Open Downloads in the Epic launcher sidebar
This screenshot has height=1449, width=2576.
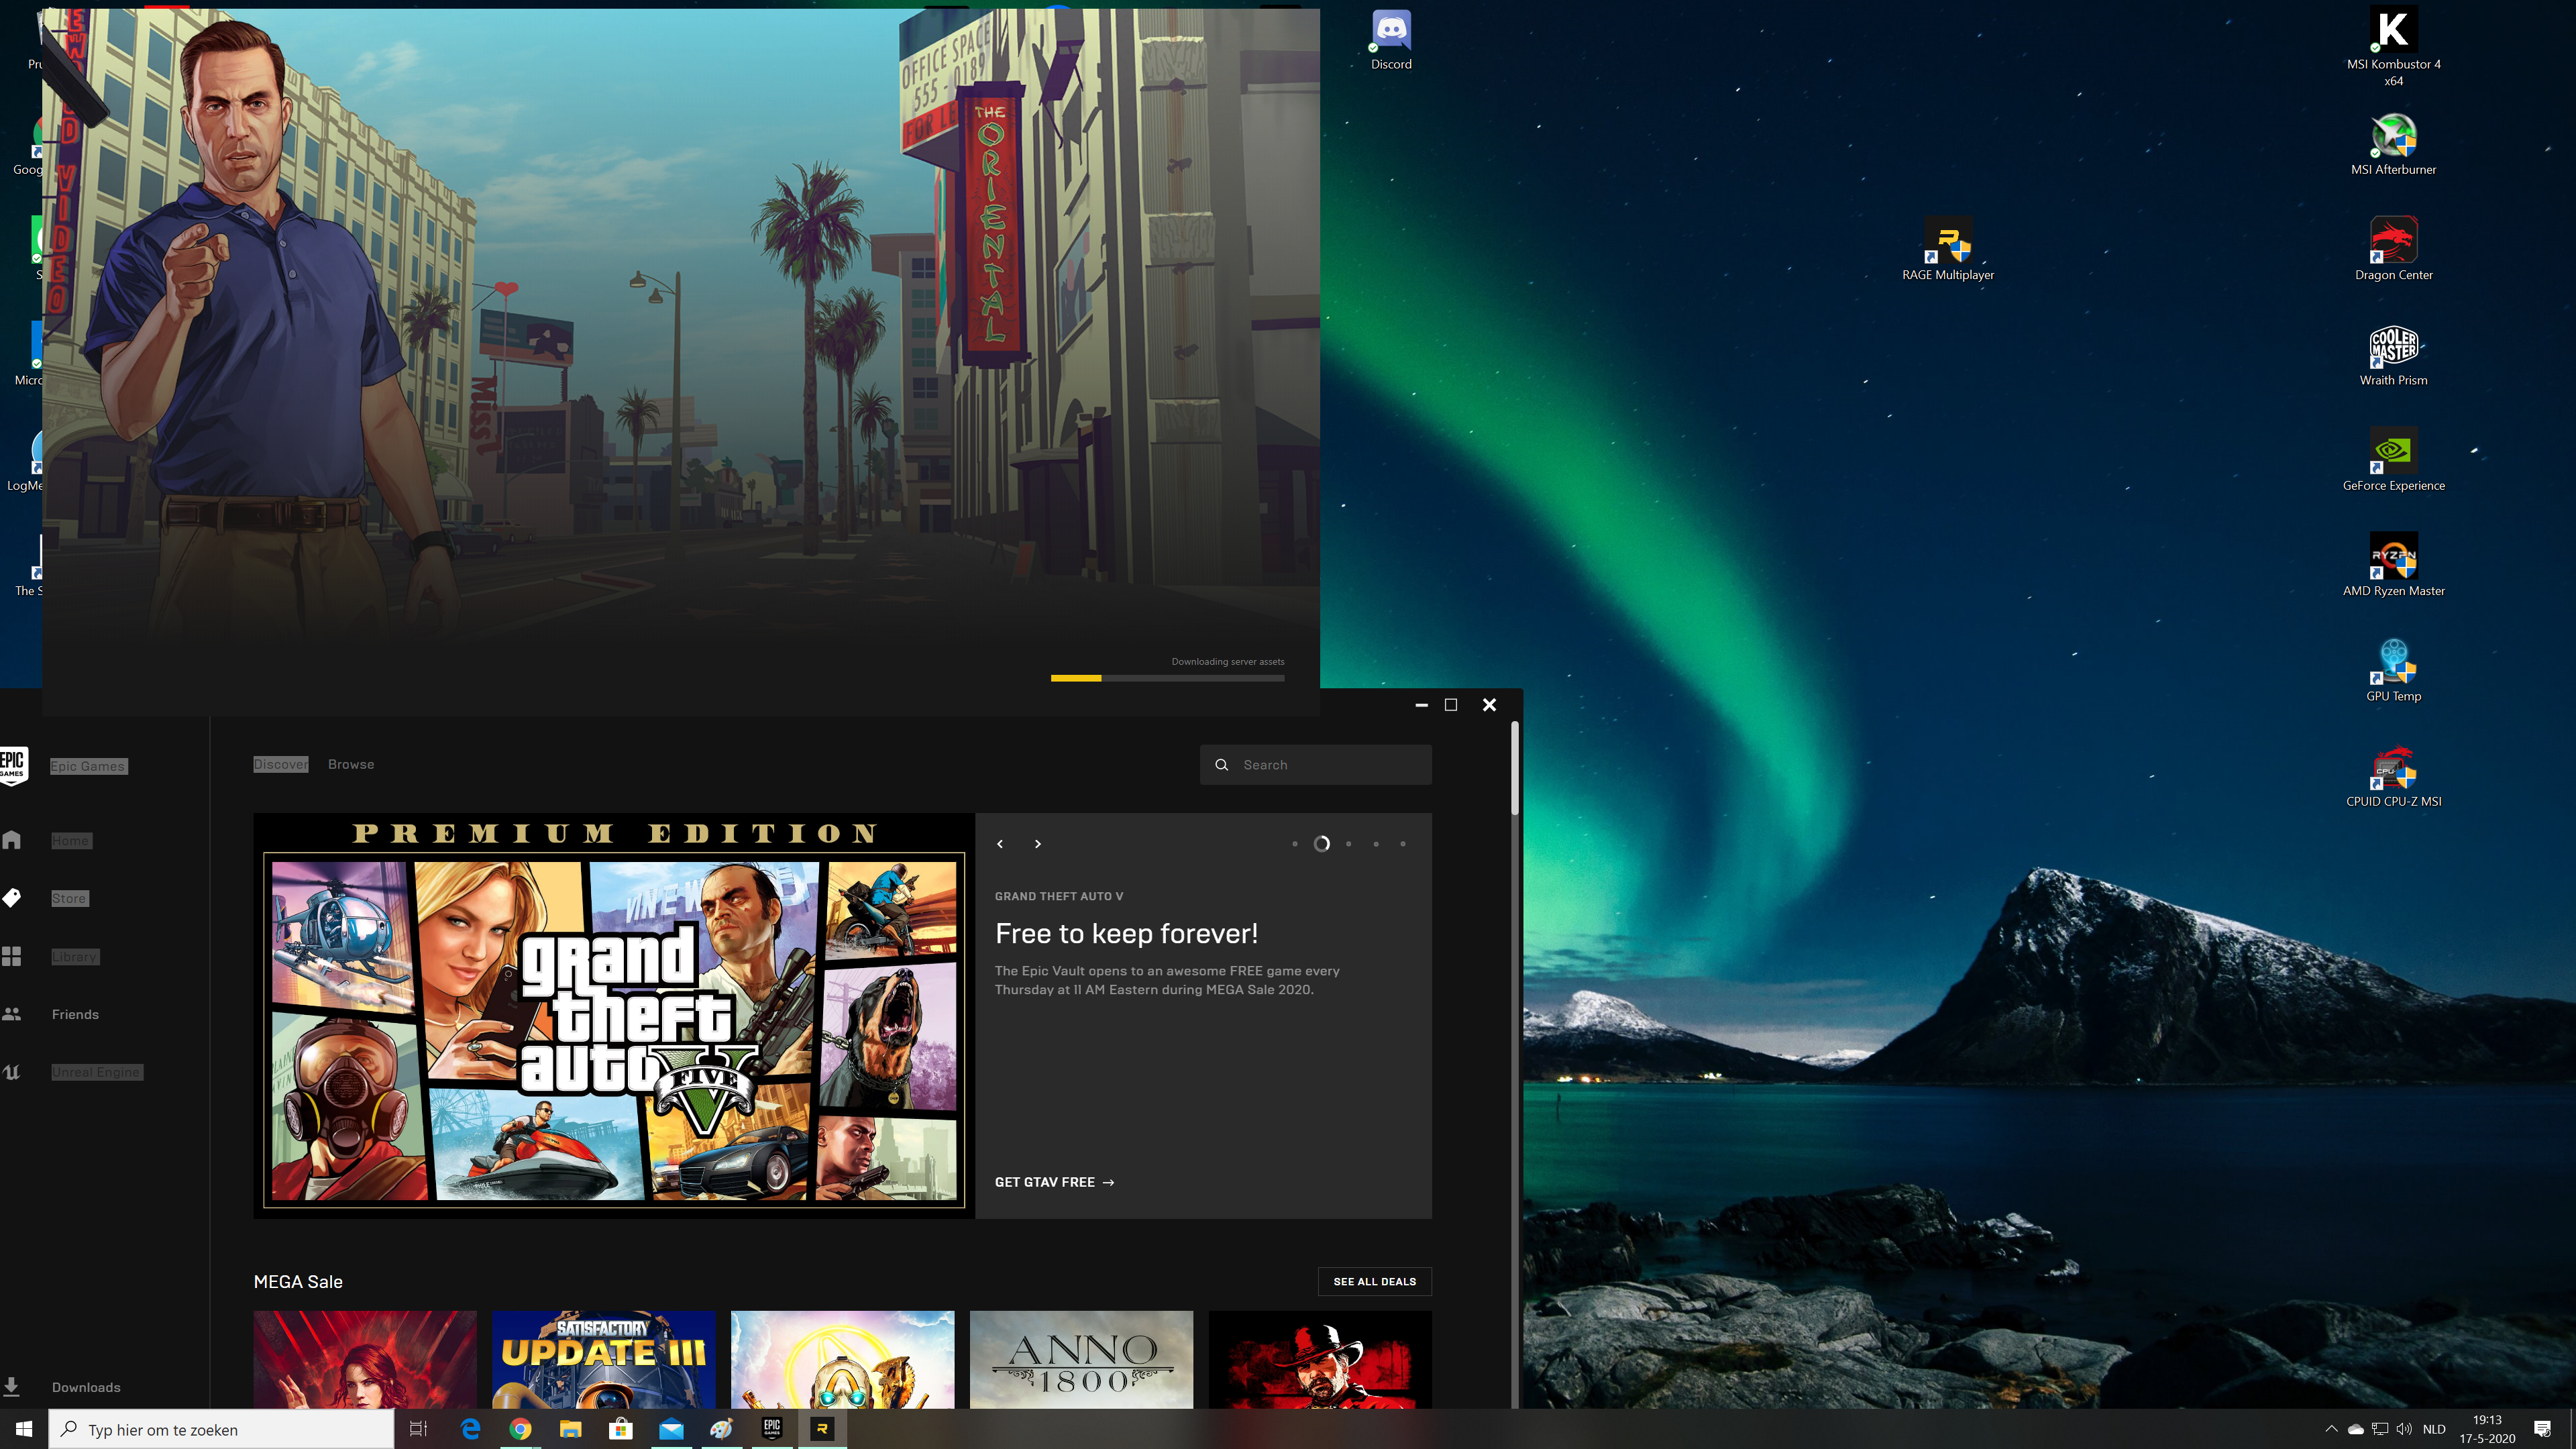[86, 1387]
